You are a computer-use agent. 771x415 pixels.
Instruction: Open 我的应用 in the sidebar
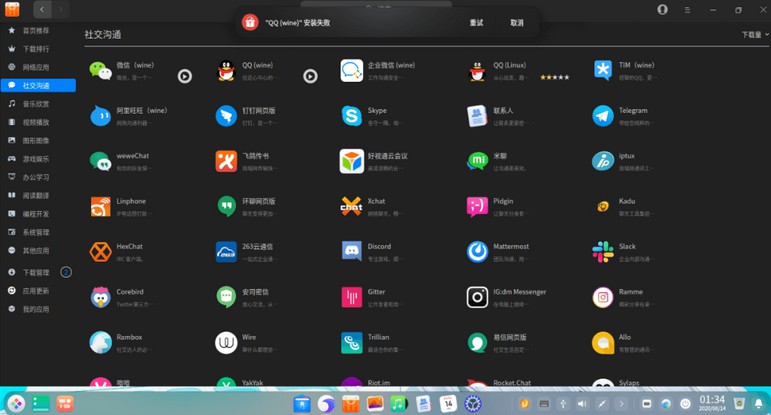coord(37,309)
